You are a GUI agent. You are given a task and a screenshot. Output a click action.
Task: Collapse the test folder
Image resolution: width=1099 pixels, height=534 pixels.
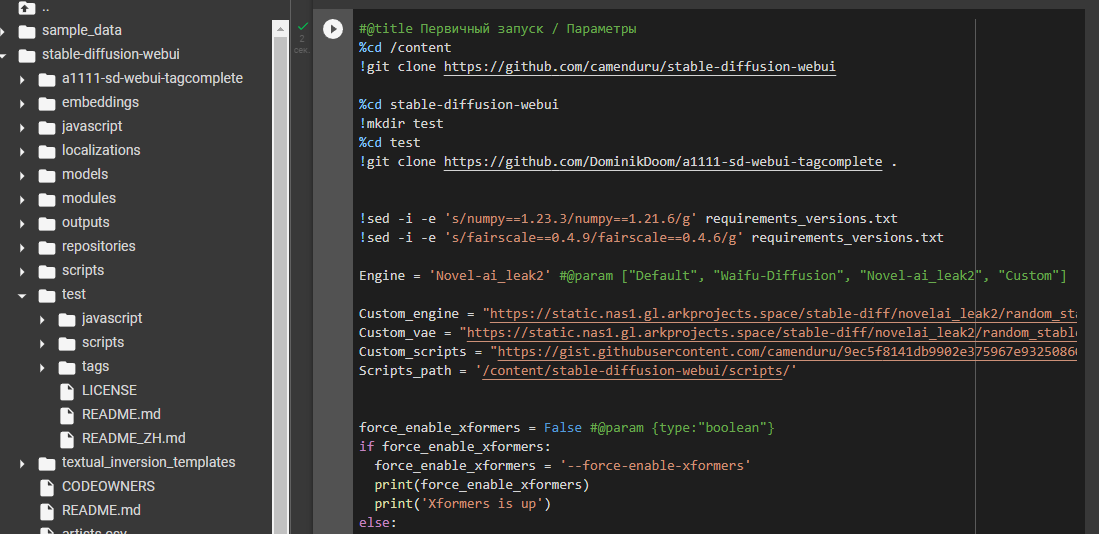[x=22, y=295]
